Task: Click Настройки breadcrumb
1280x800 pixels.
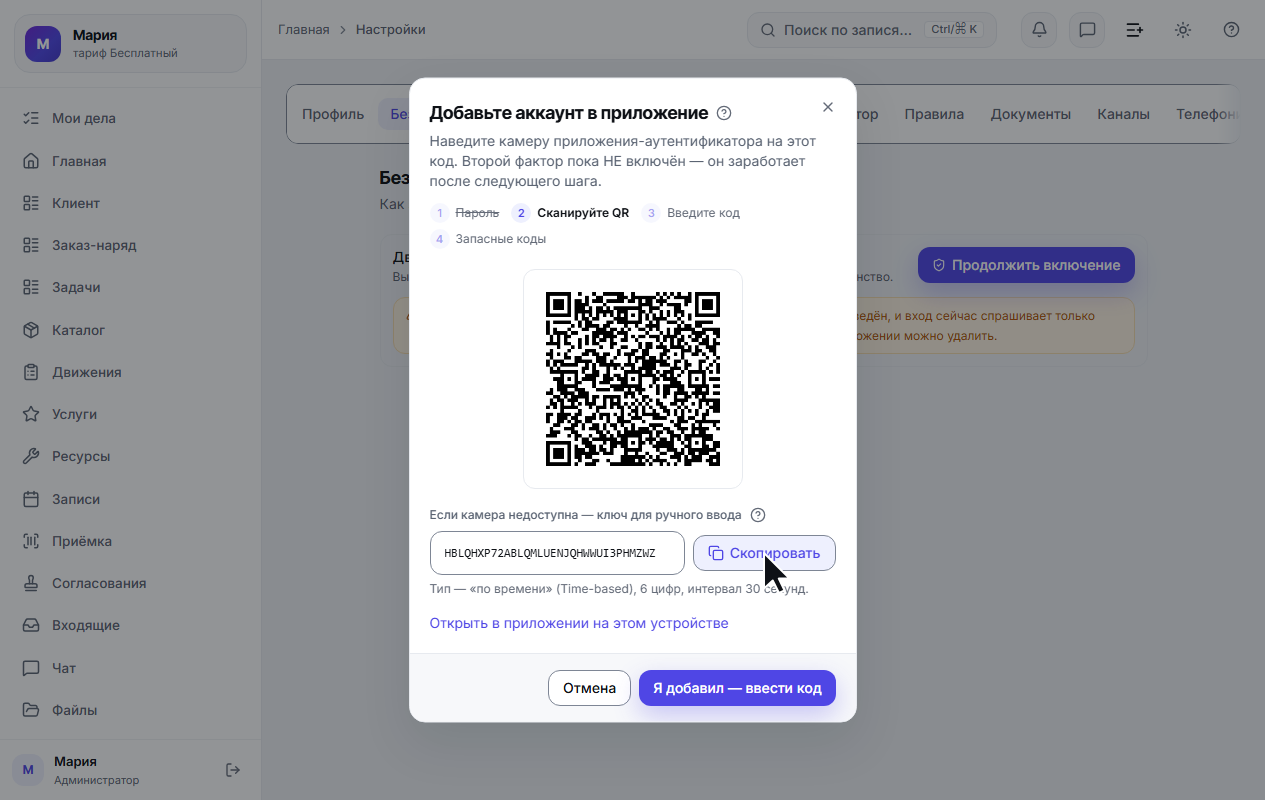Action: tap(391, 30)
